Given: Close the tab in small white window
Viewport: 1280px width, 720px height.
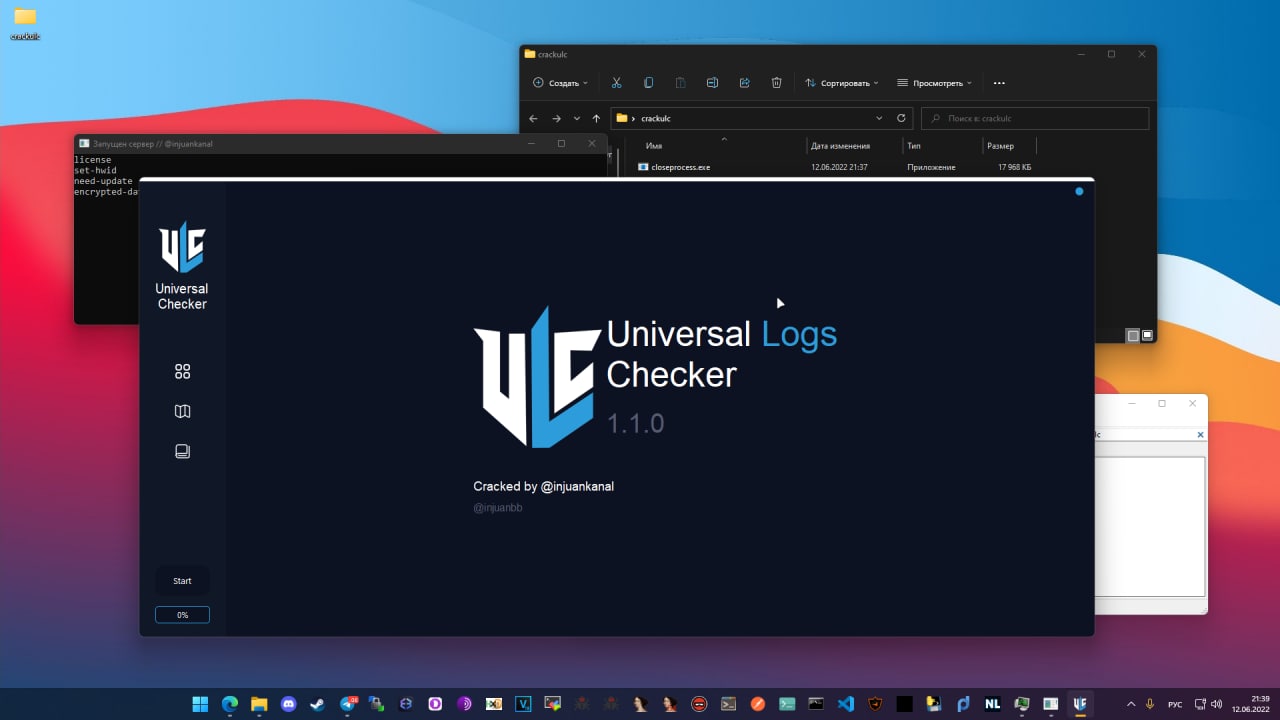Looking at the screenshot, I should tap(1200, 435).
